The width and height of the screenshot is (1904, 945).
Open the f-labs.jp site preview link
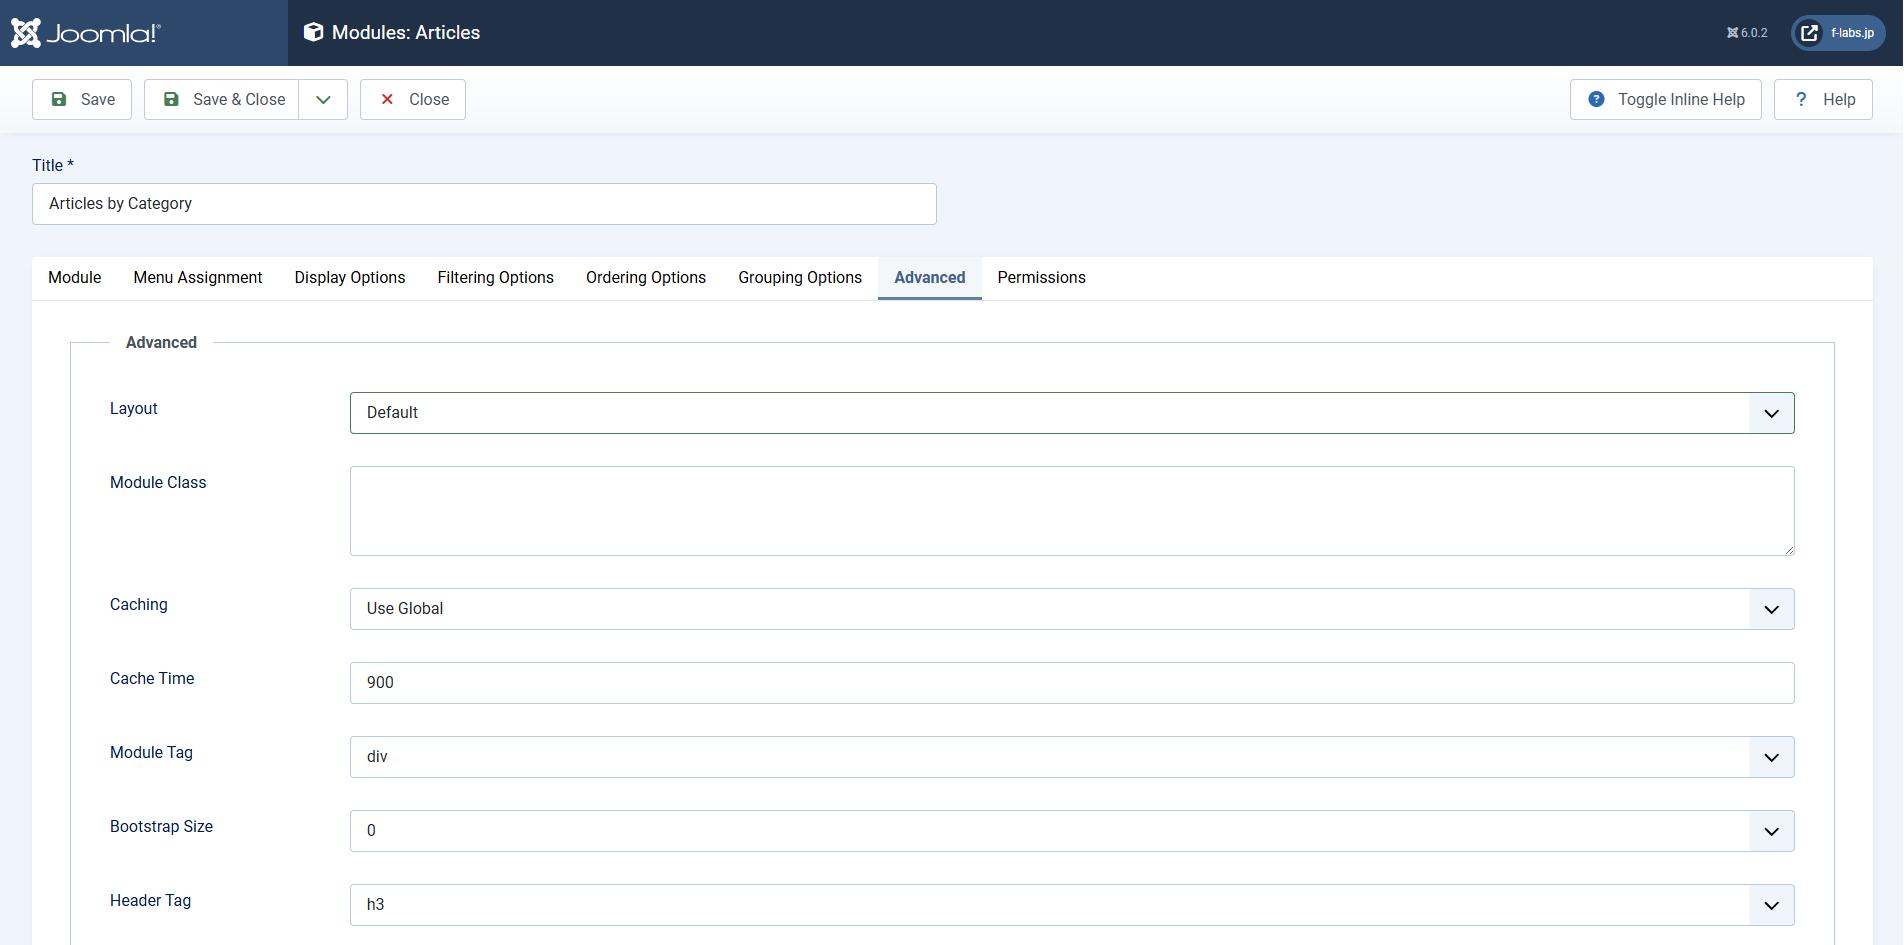pyautogui.click(x=1838, y=33)
